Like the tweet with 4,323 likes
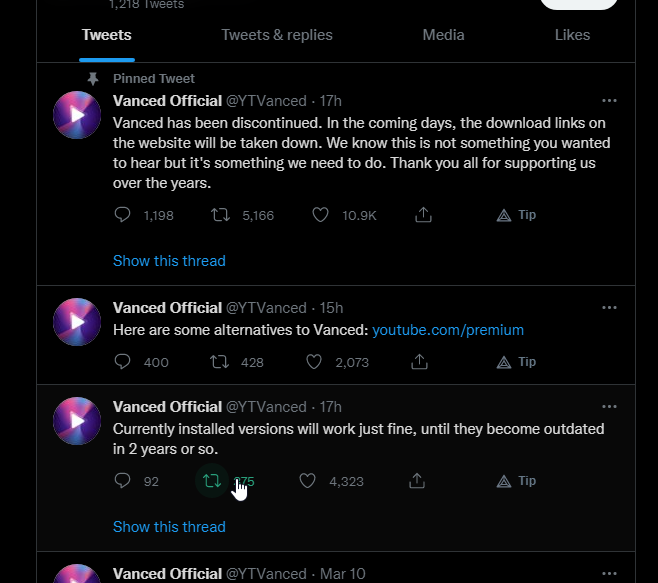The height and width of the screenshot is (583, 658). 308,481
